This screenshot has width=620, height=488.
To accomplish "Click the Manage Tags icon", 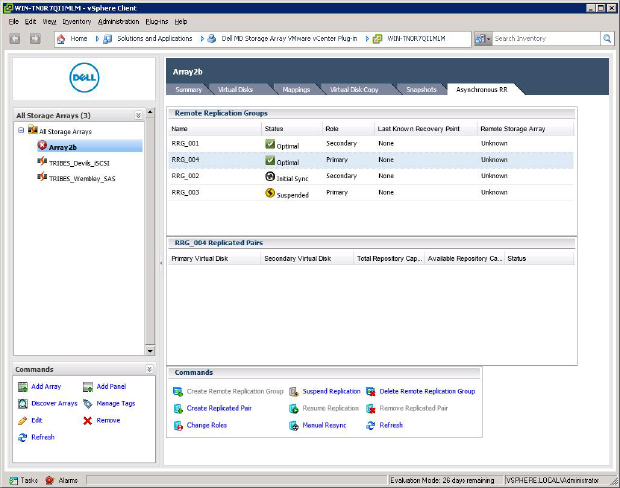I will pos(88,403).
